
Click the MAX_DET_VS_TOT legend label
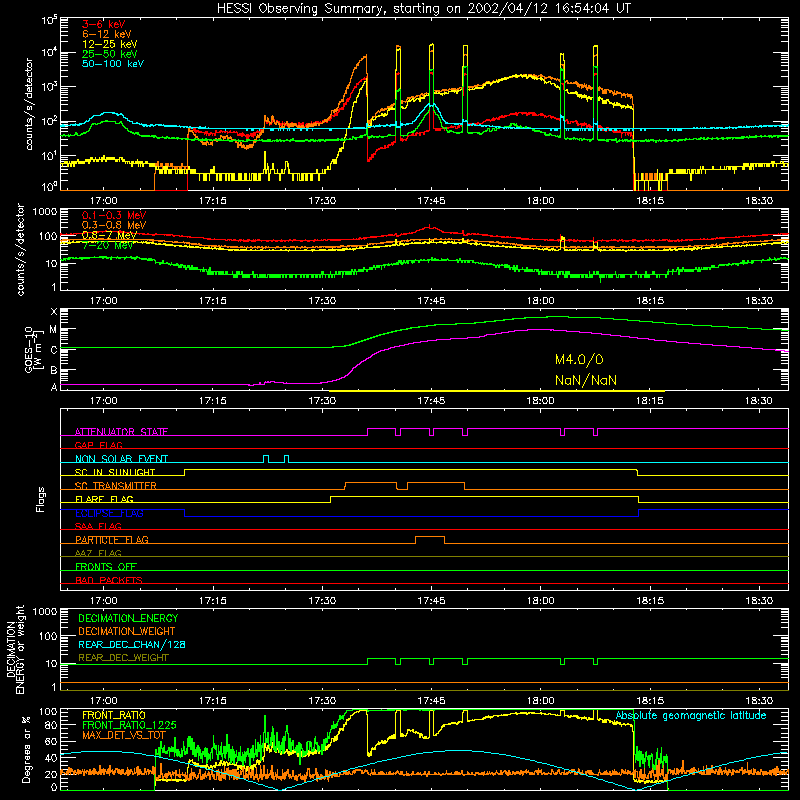(x=123, y=735)
